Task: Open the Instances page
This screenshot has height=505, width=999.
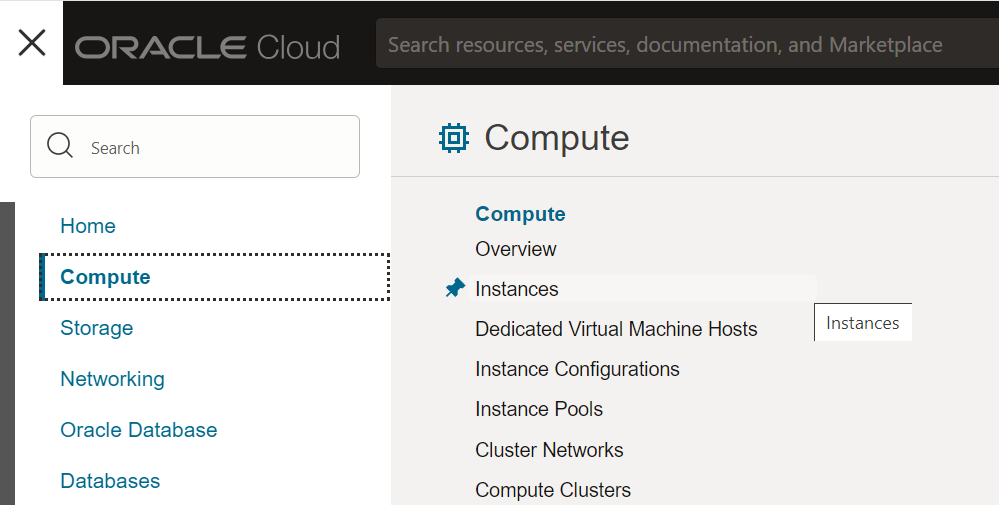Action: coord(517,289)
